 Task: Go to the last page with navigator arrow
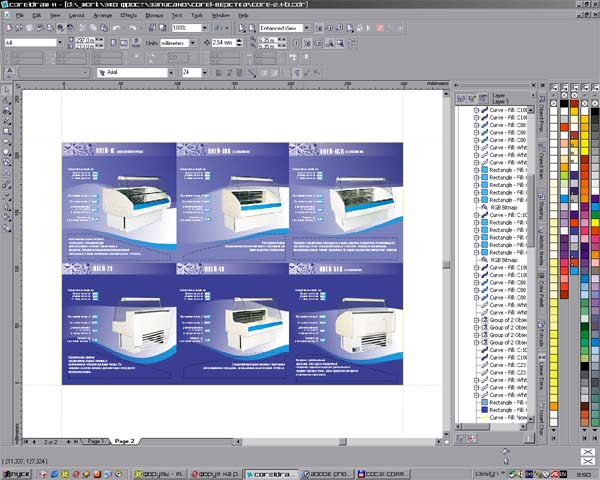(x=76, y=442)
